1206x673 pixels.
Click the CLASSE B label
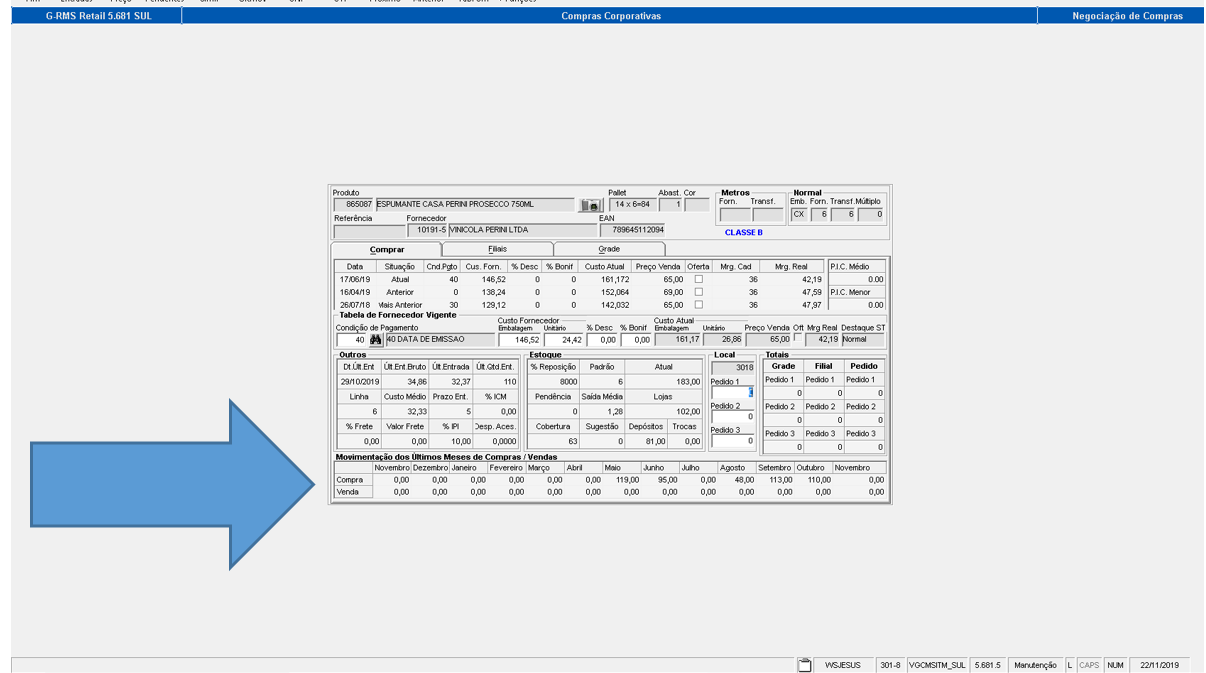[744, 232]
